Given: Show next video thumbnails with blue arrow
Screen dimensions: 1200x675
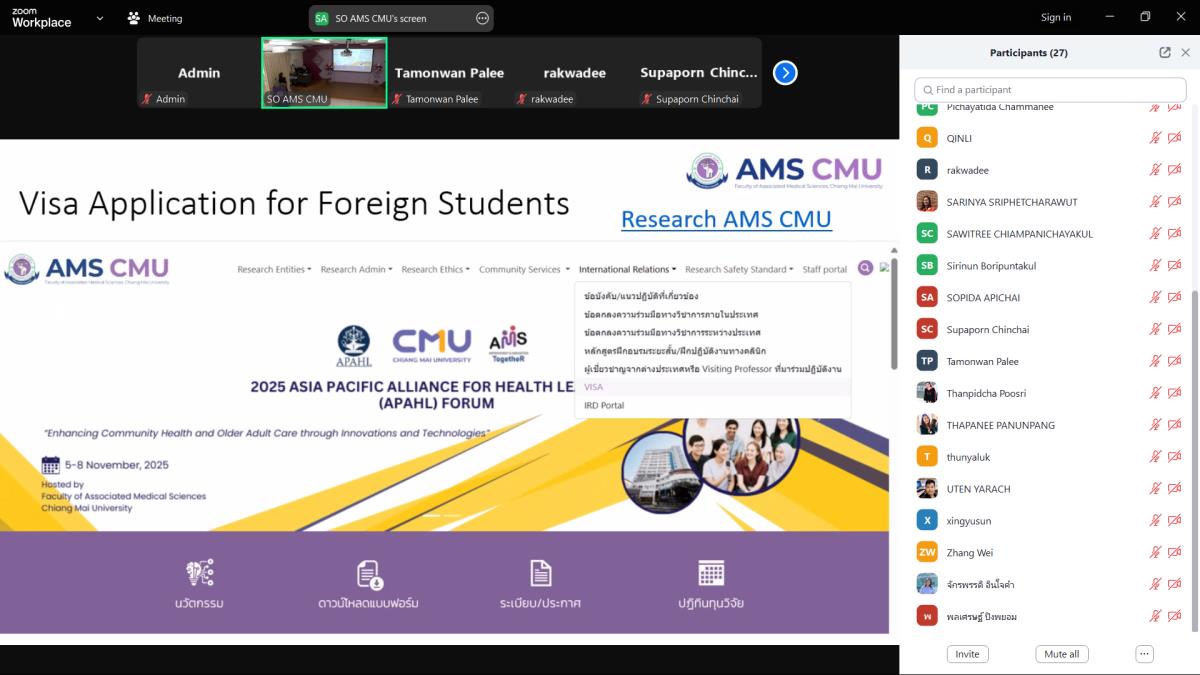Looking at the screenshot, I should [x=785, y=73].
